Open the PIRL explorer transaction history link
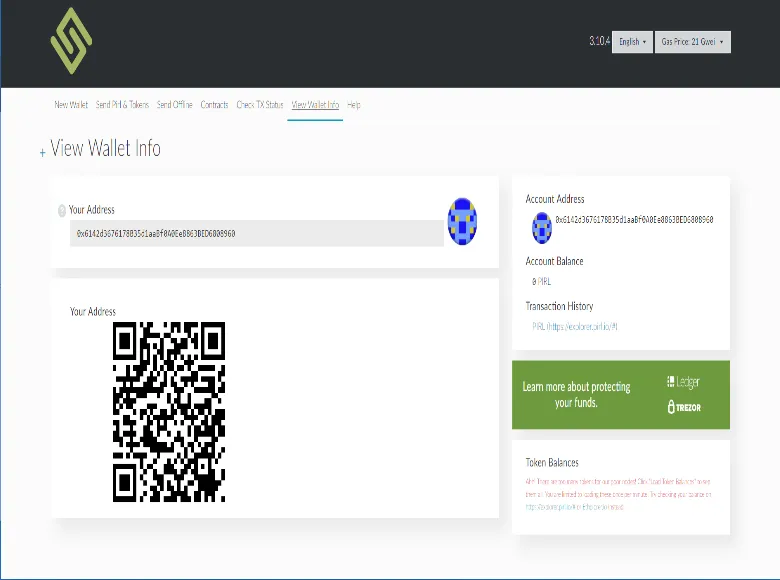This screenshot has height=580, width=780. (575, 326)
